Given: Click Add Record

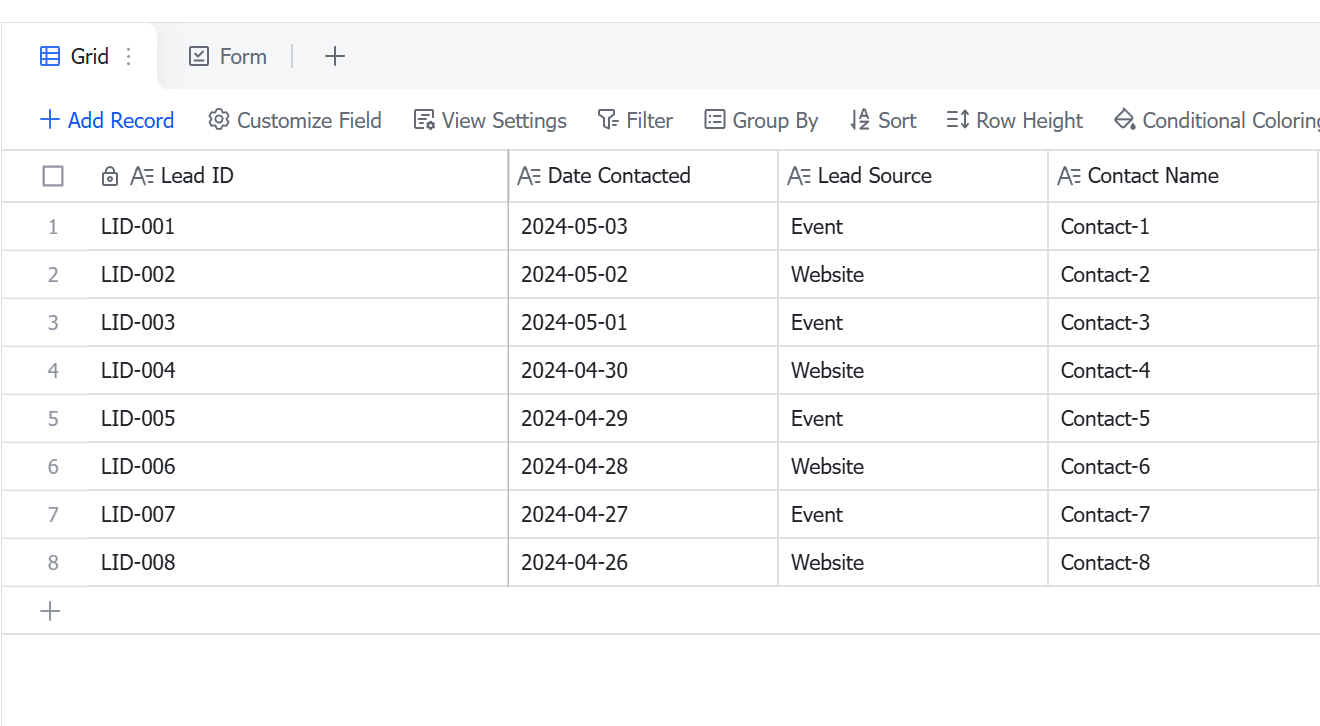Looking at the screenshot, I should (x=107, y=120).
